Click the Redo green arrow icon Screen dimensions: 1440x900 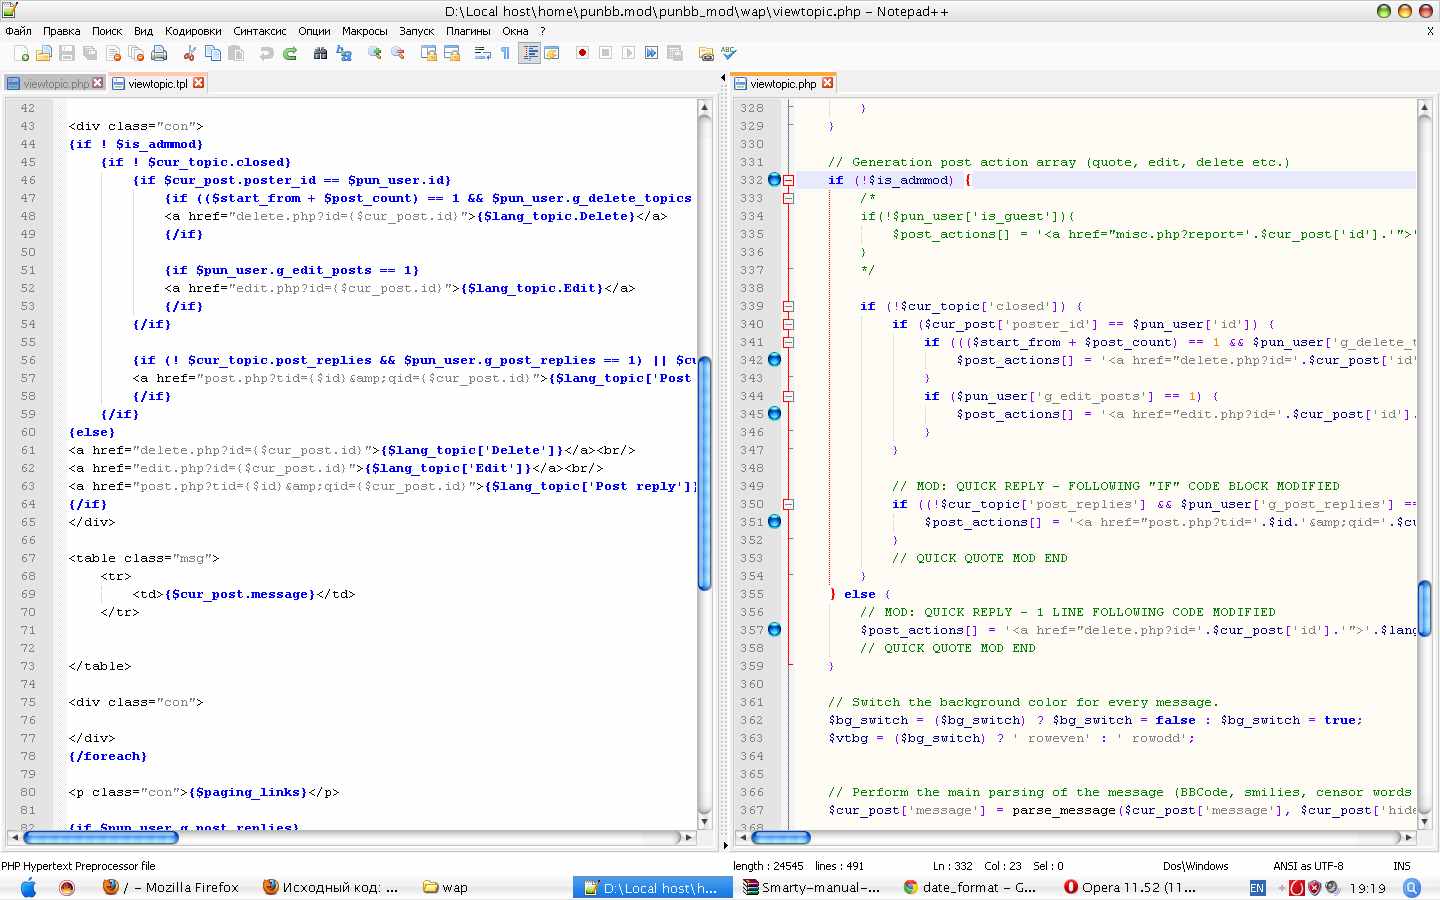(x=290, y=53)
